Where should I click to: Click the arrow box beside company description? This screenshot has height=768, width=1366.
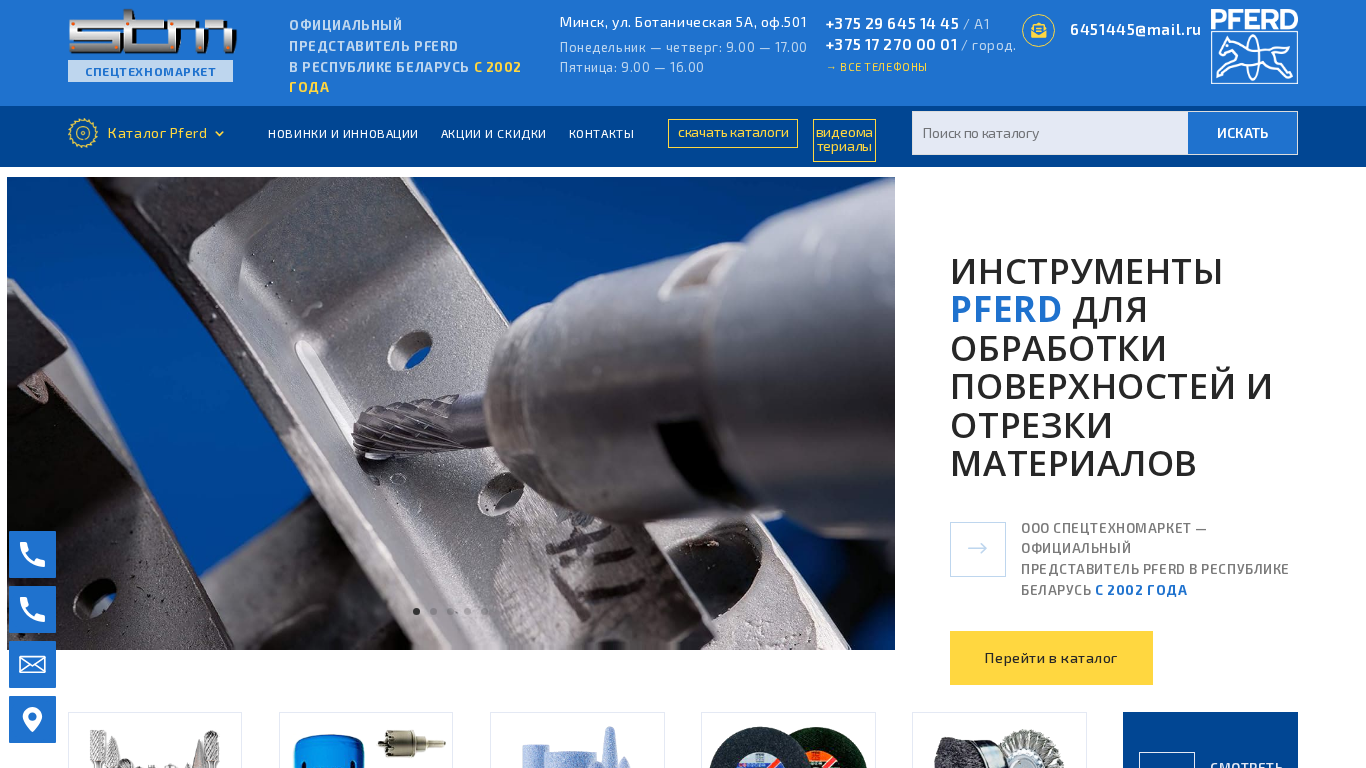978,549
